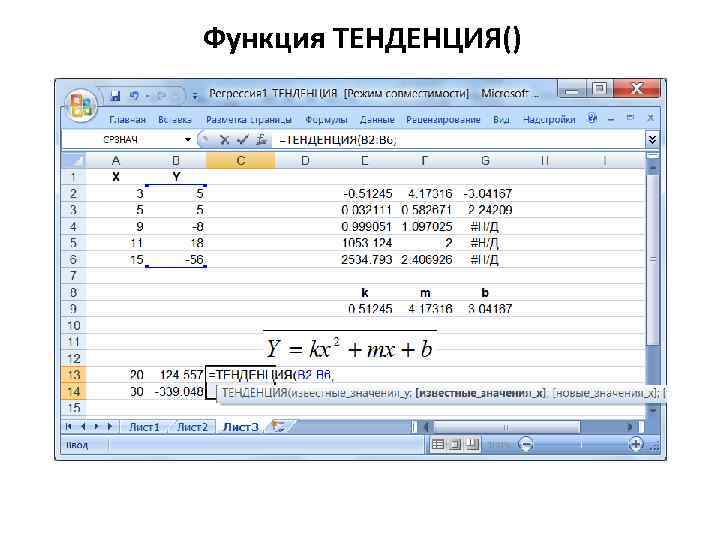
Task: Switch to Page Layout view icon
Action: click(x=455, y=444)
